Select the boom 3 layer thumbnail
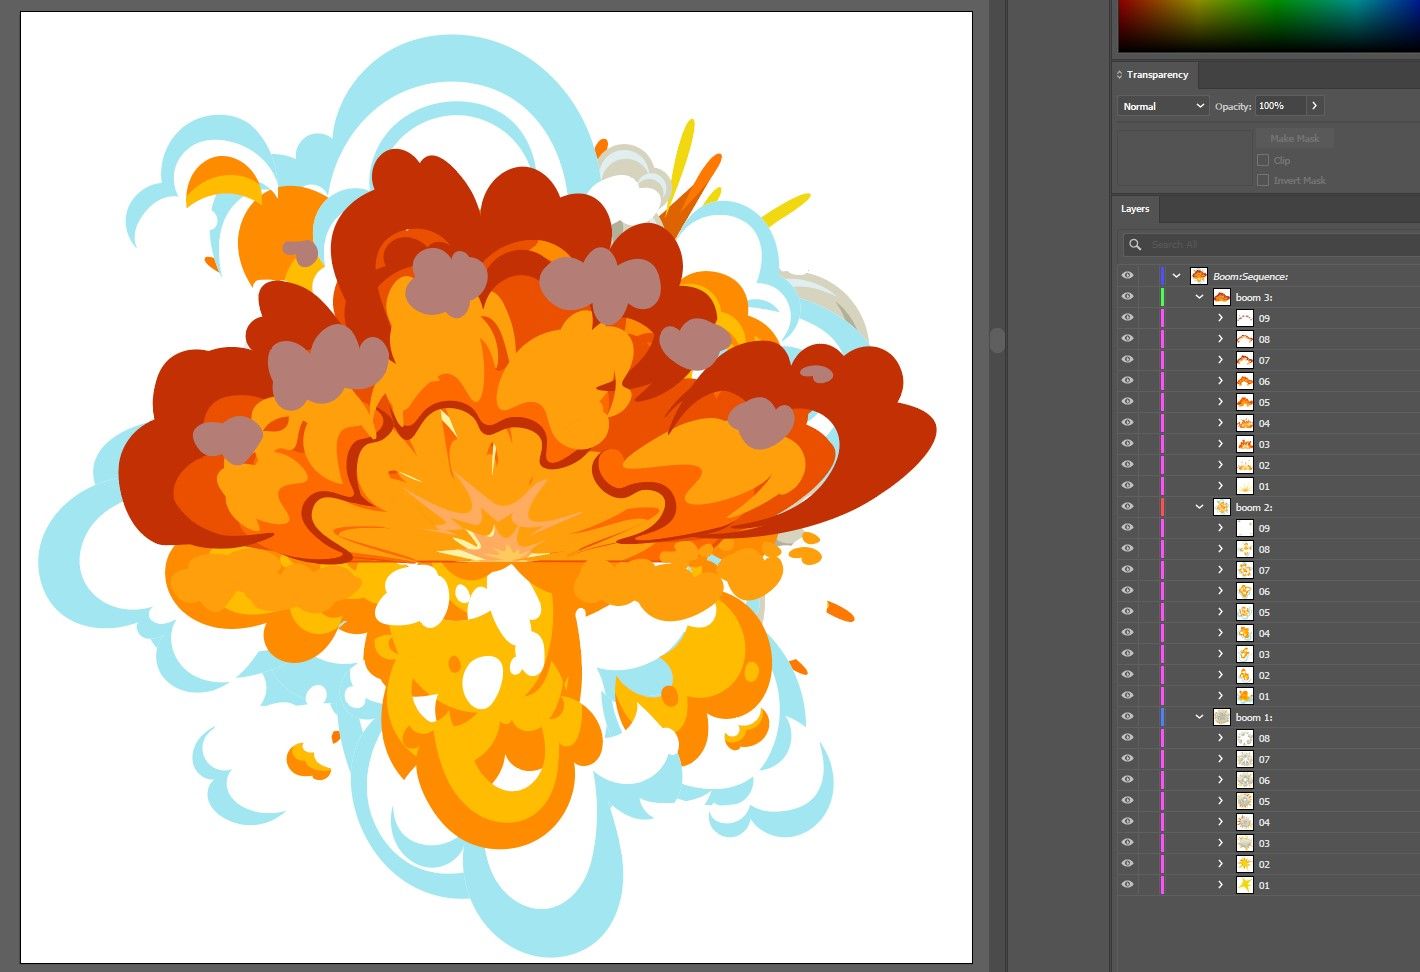This screenshot has width=1420, height=972. tap(1221, 296)
